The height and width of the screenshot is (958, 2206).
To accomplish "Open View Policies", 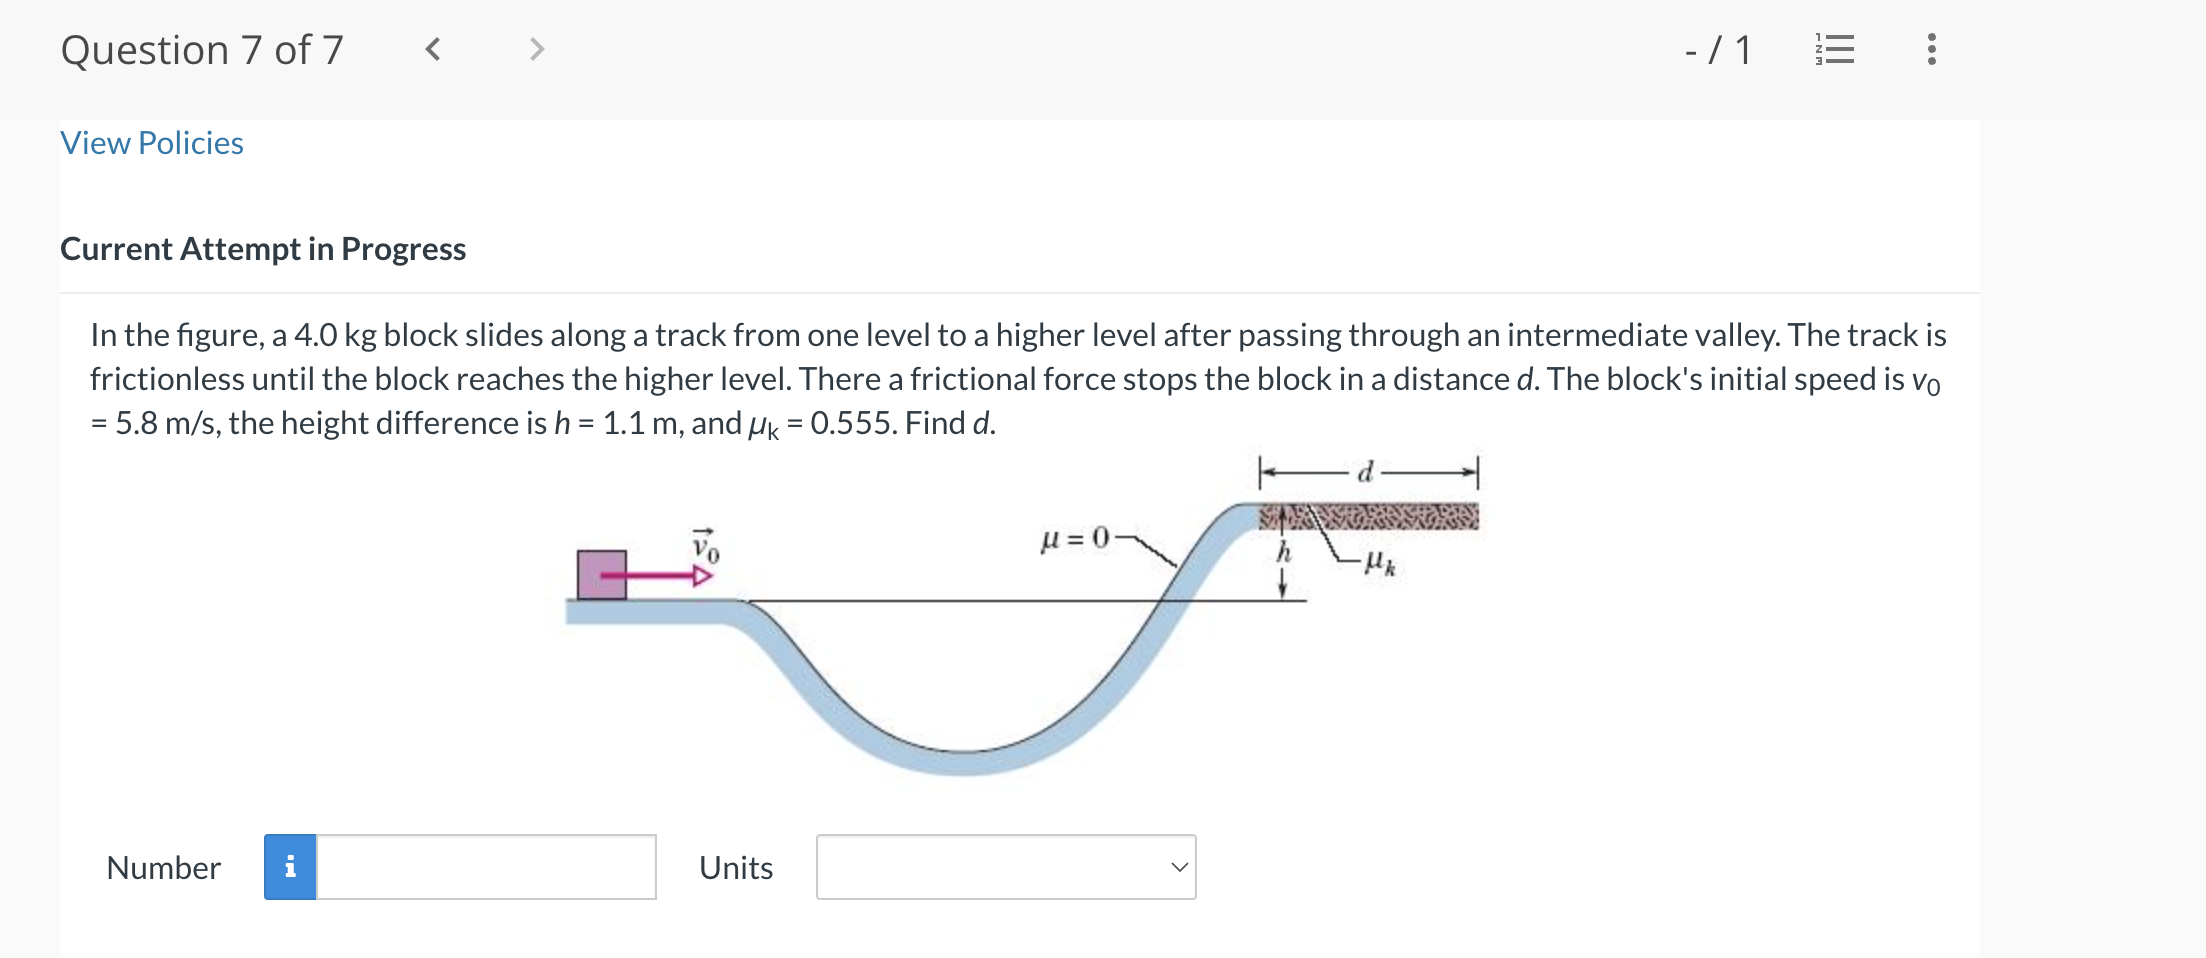I will click(x=151, y=143).
